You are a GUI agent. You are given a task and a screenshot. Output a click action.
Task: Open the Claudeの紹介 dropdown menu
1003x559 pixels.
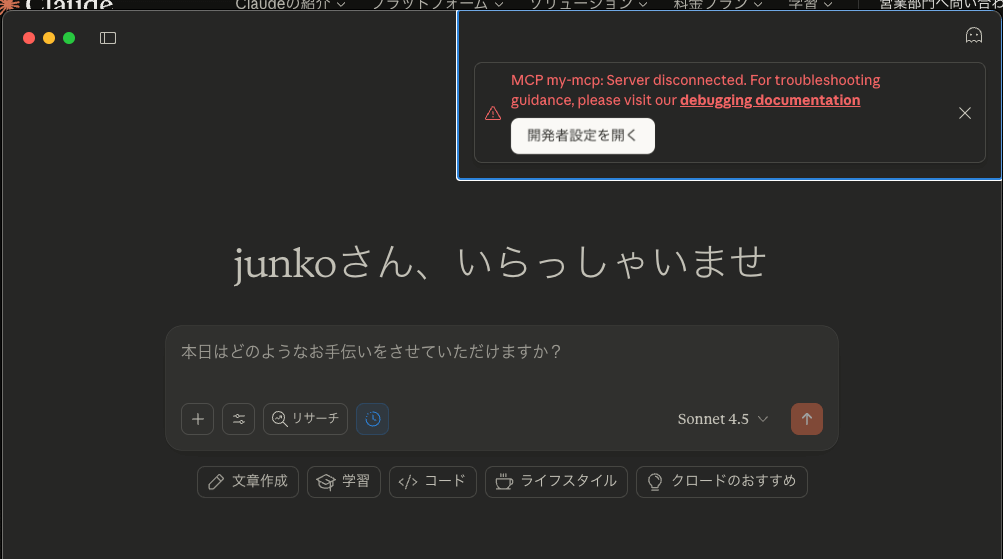tap(290, 4)
